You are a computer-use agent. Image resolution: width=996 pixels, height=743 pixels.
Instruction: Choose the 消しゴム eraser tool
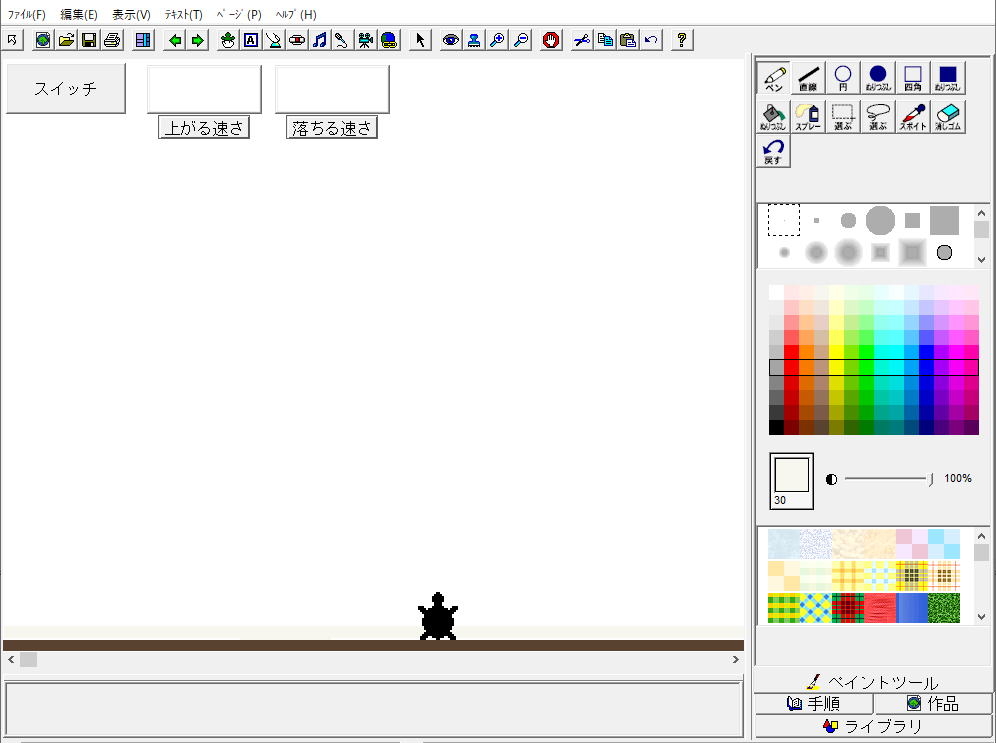point(947,118)
